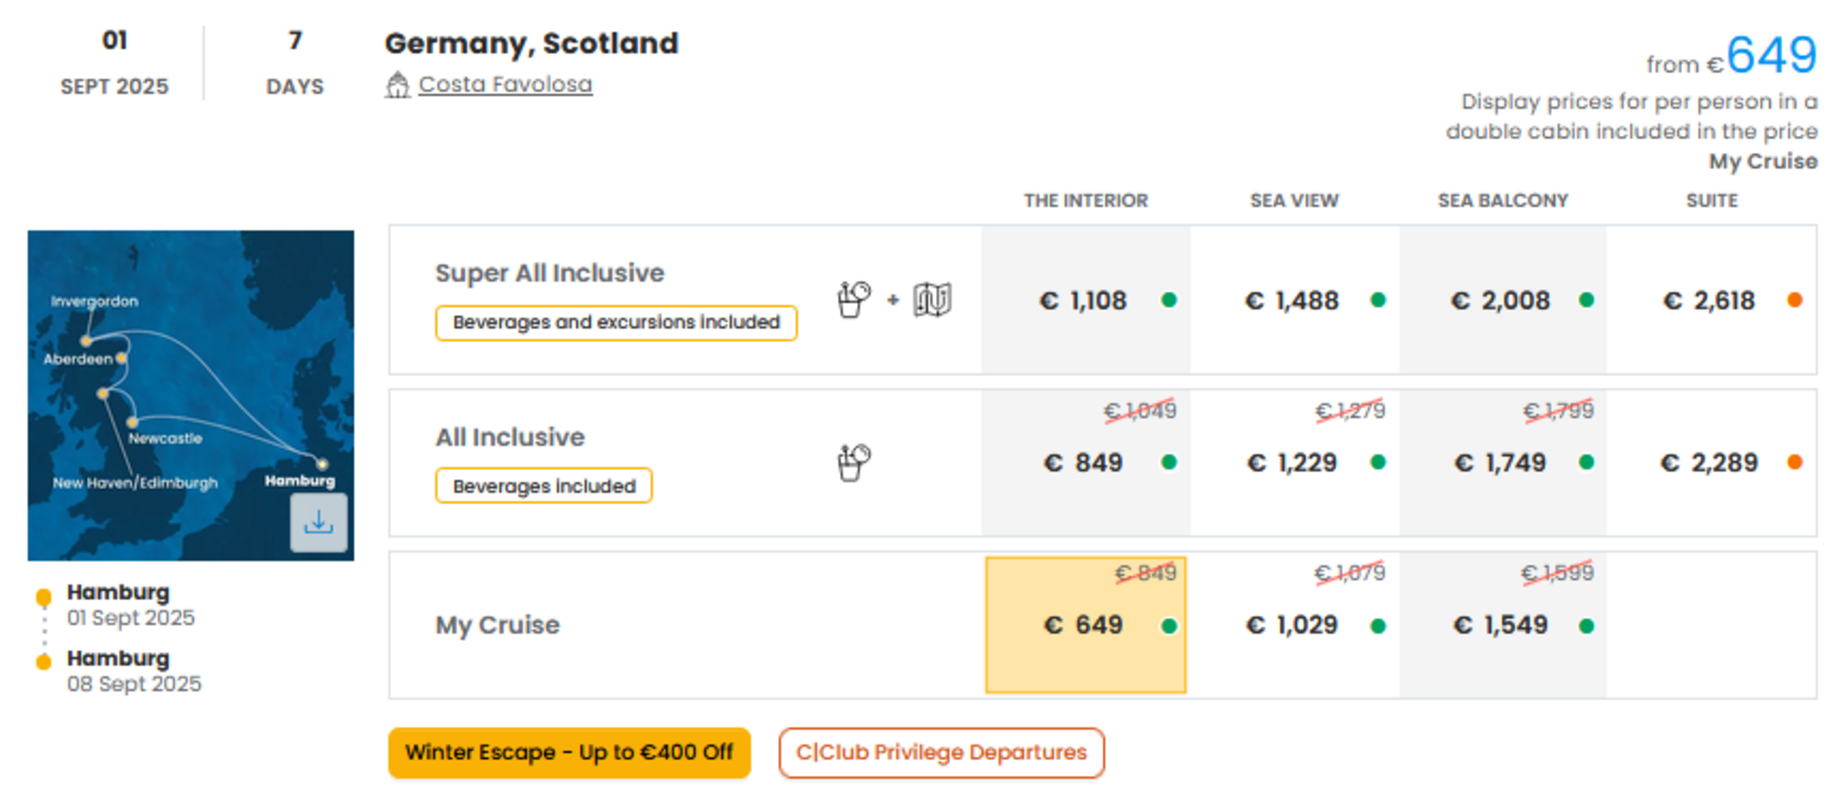Click the Beverages and excursions included tag
Image resolution: width=1835 pixels, height=800 pixels.
tap(616, 323)
